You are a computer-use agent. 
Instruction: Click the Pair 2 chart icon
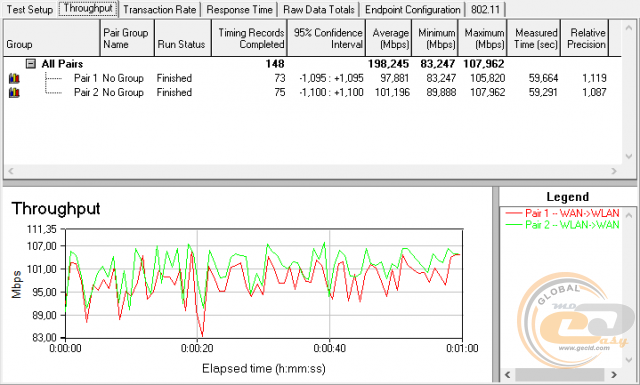(14, 93)
